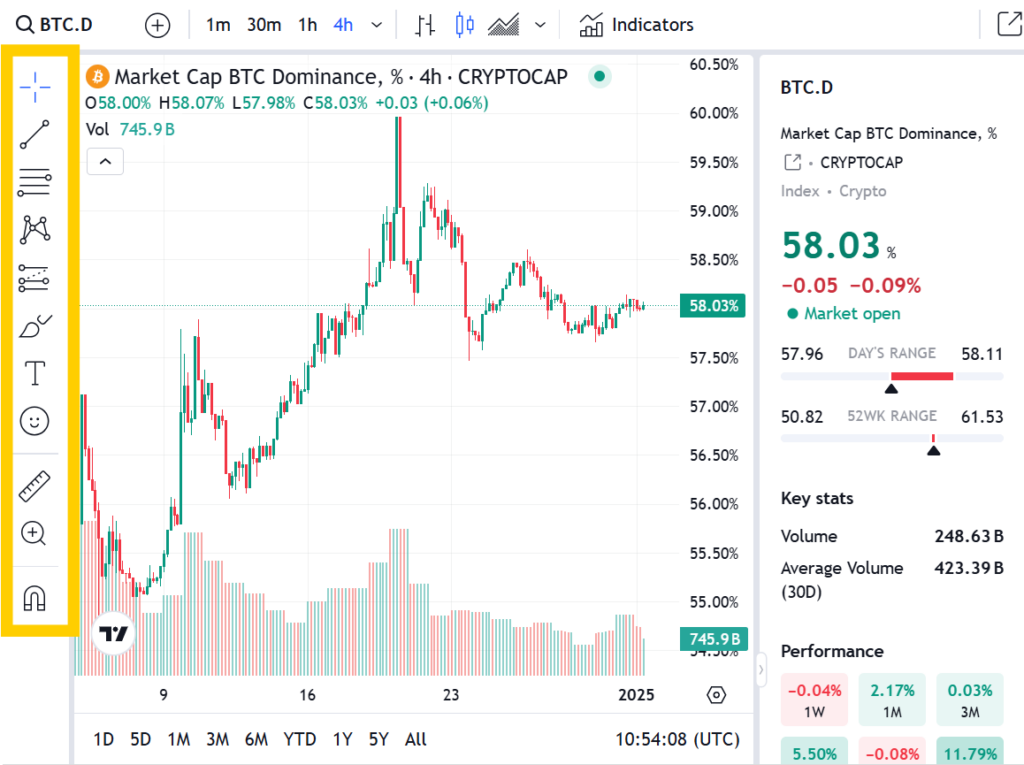The width and height of the screenshot is (1024, 765).
Task: Switch to bar chart style
Action: pyautogui.click(x=426, y=25)
